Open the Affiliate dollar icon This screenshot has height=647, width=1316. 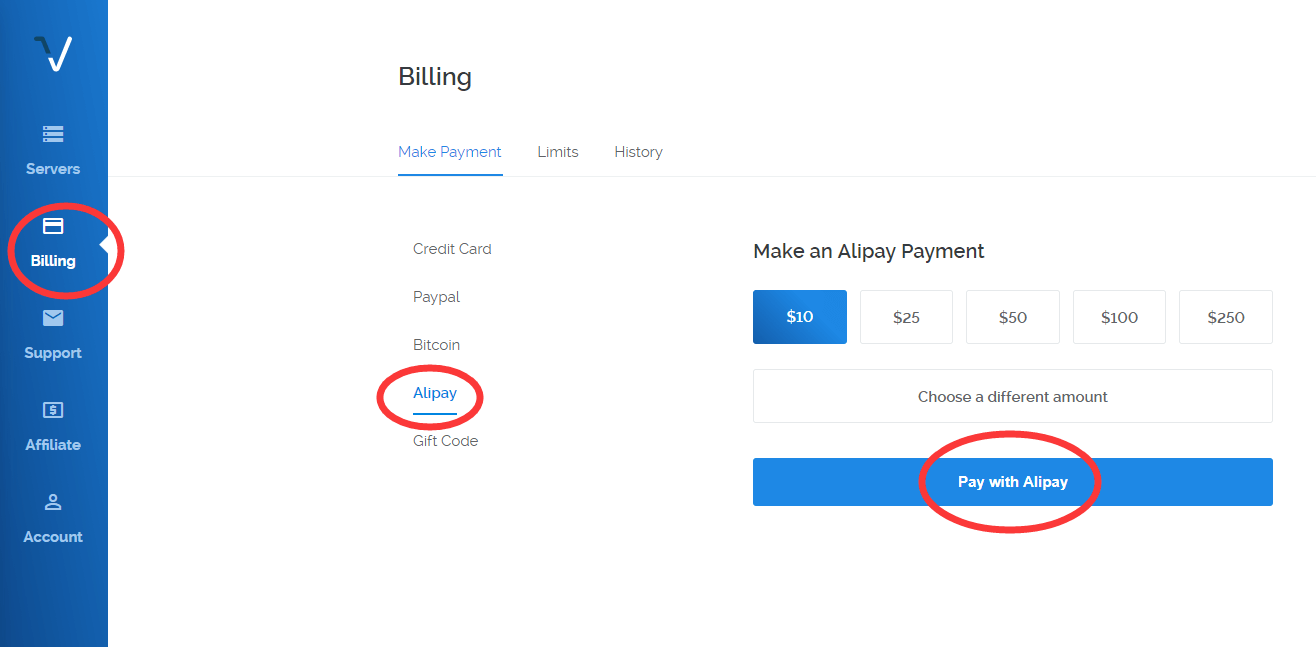(x=53, y=410)
